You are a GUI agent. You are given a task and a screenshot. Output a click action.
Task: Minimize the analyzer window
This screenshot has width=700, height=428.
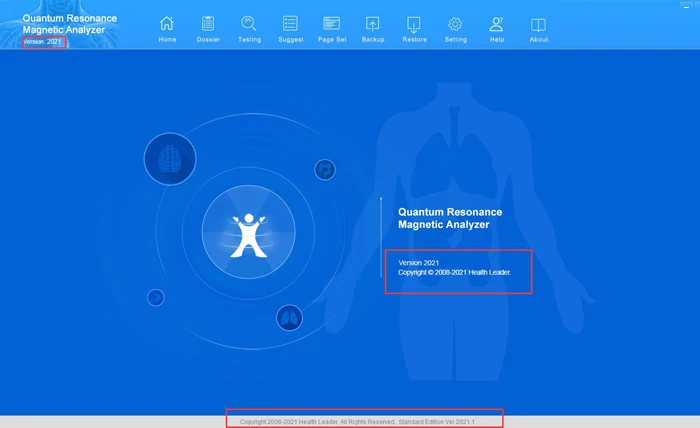coord(686,6)
